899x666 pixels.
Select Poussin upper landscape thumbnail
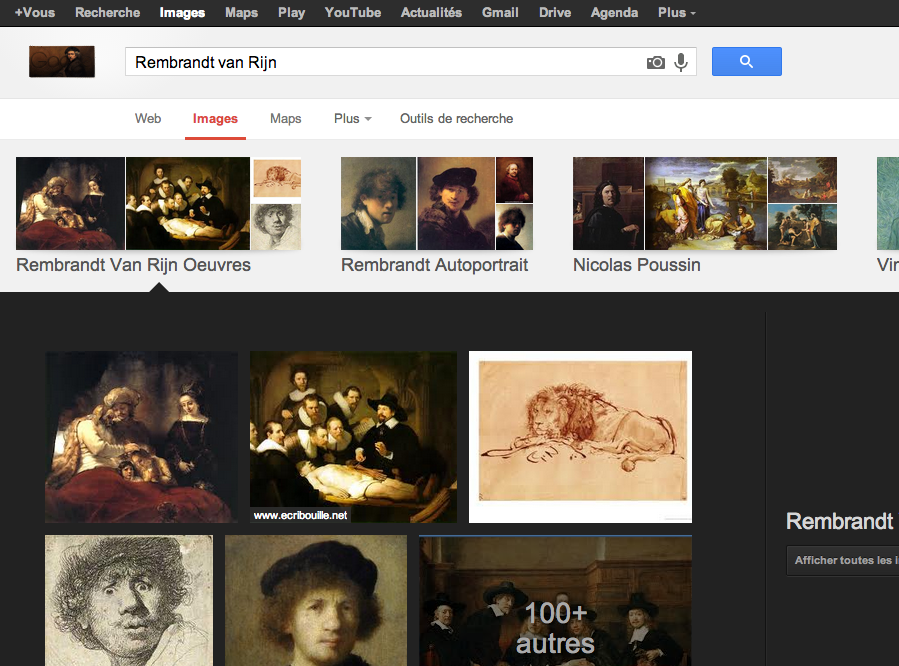click(802, 180)
